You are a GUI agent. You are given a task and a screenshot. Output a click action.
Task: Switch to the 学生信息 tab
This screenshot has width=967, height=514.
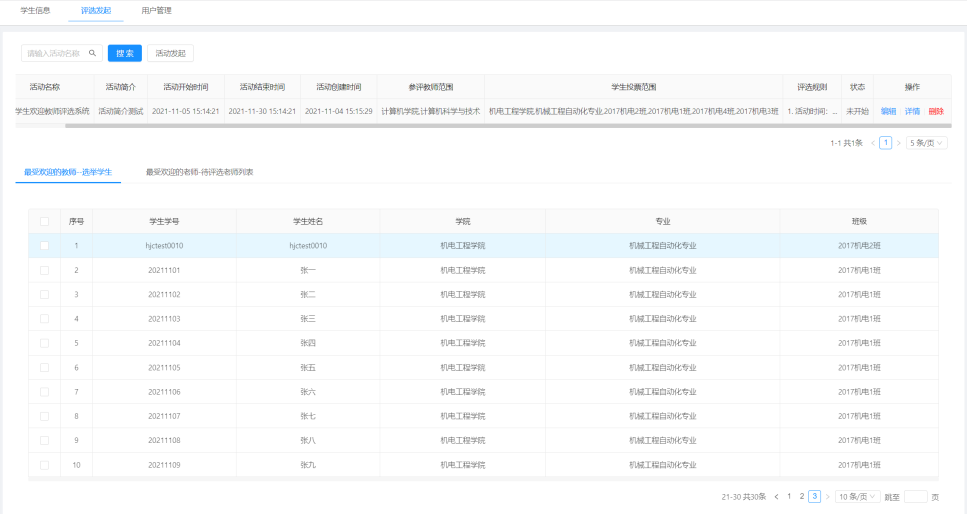point(36,10)
